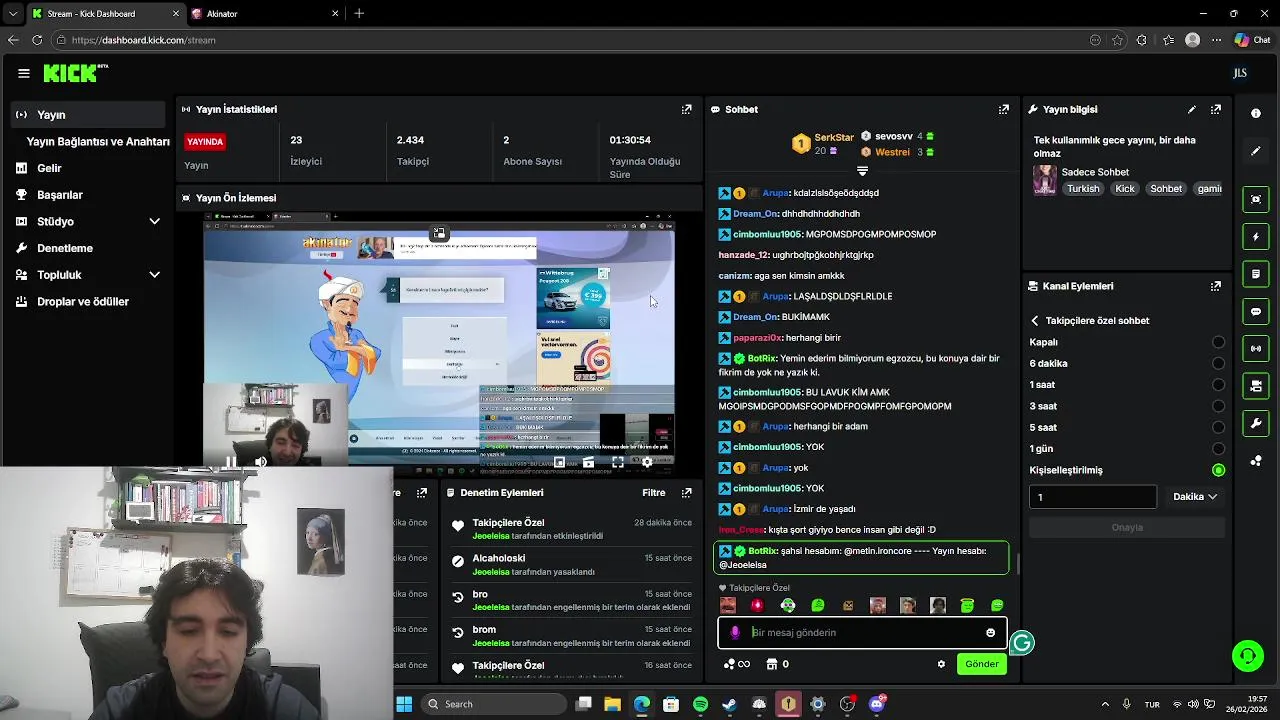Select the 6 dakika radio option

[1218, 364]
